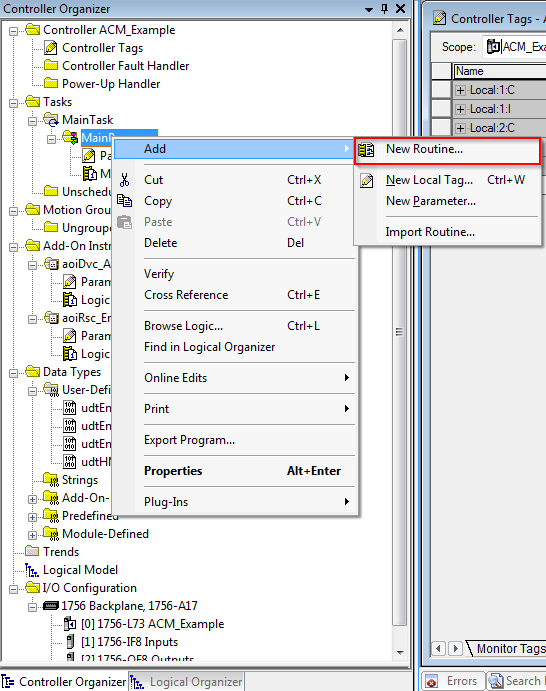This screenshot has height=691, width=546.
Task: Click the New Routine ladder icon
Action: [x=366, y=150]
